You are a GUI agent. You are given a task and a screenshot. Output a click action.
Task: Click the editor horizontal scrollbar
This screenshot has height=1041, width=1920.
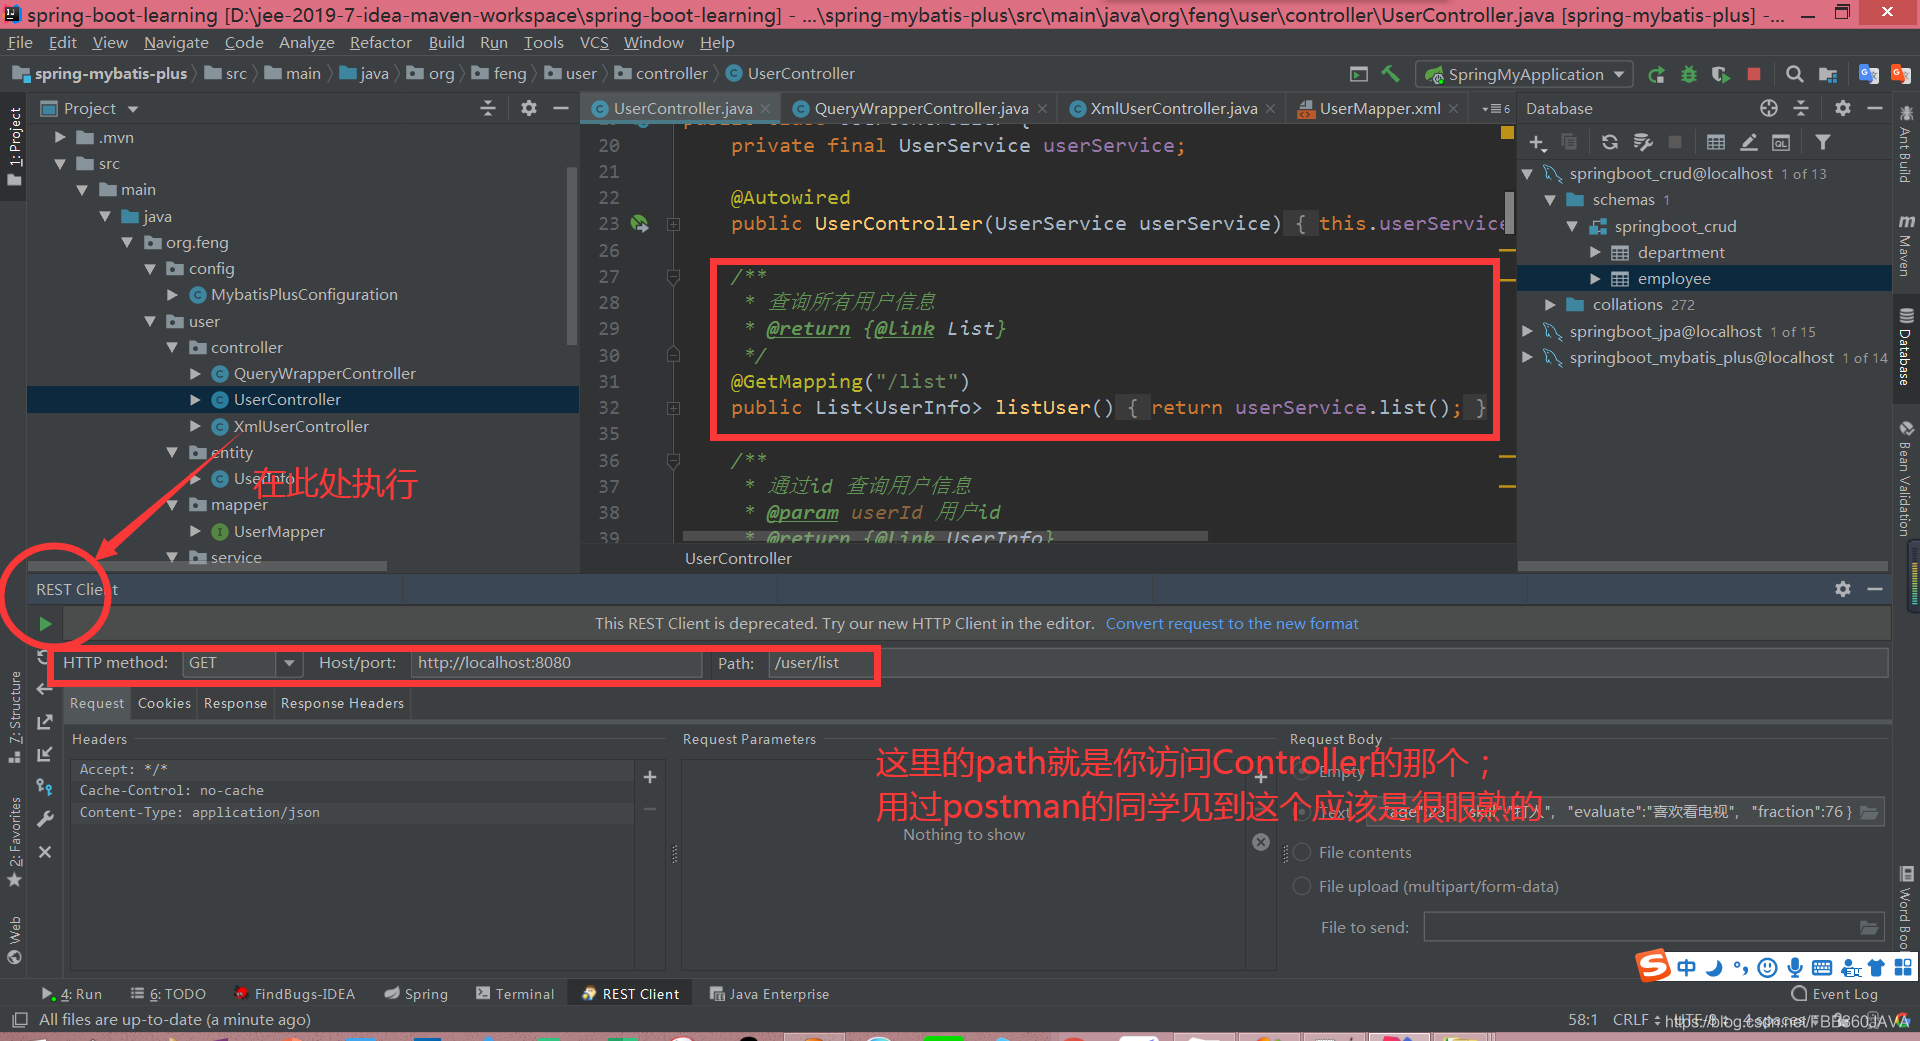pos(945,537)
